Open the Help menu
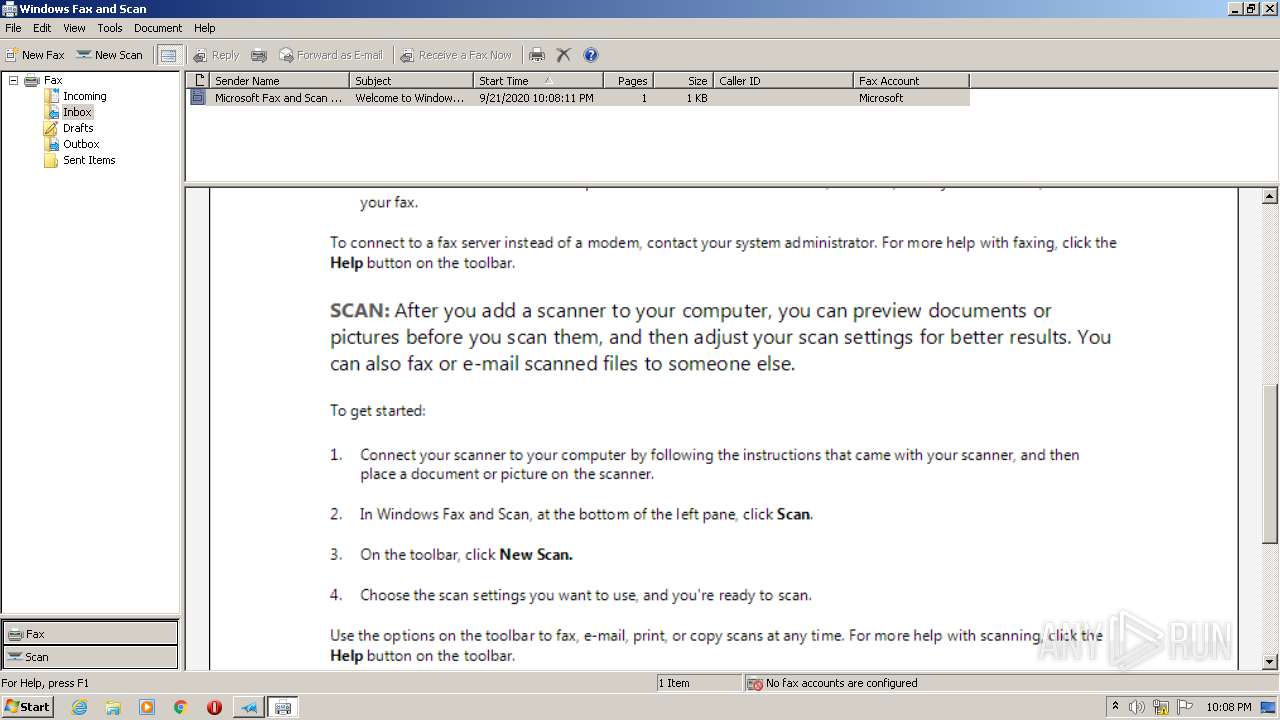 coord(204,28)
